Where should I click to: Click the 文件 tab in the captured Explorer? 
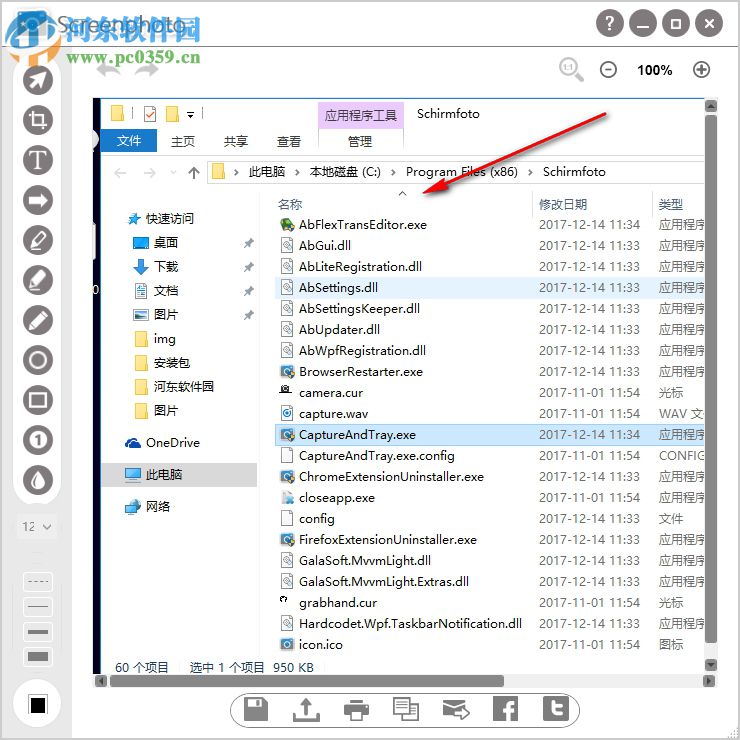[129, 141]
